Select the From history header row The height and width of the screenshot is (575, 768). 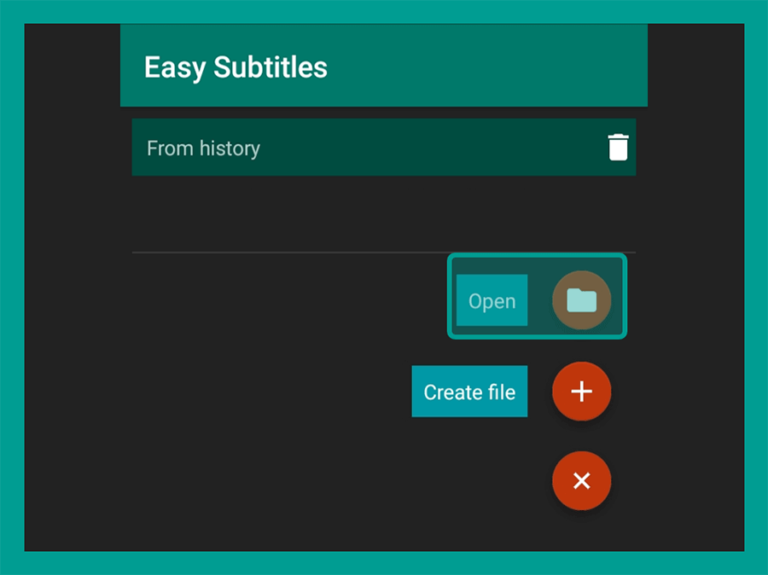384,147
